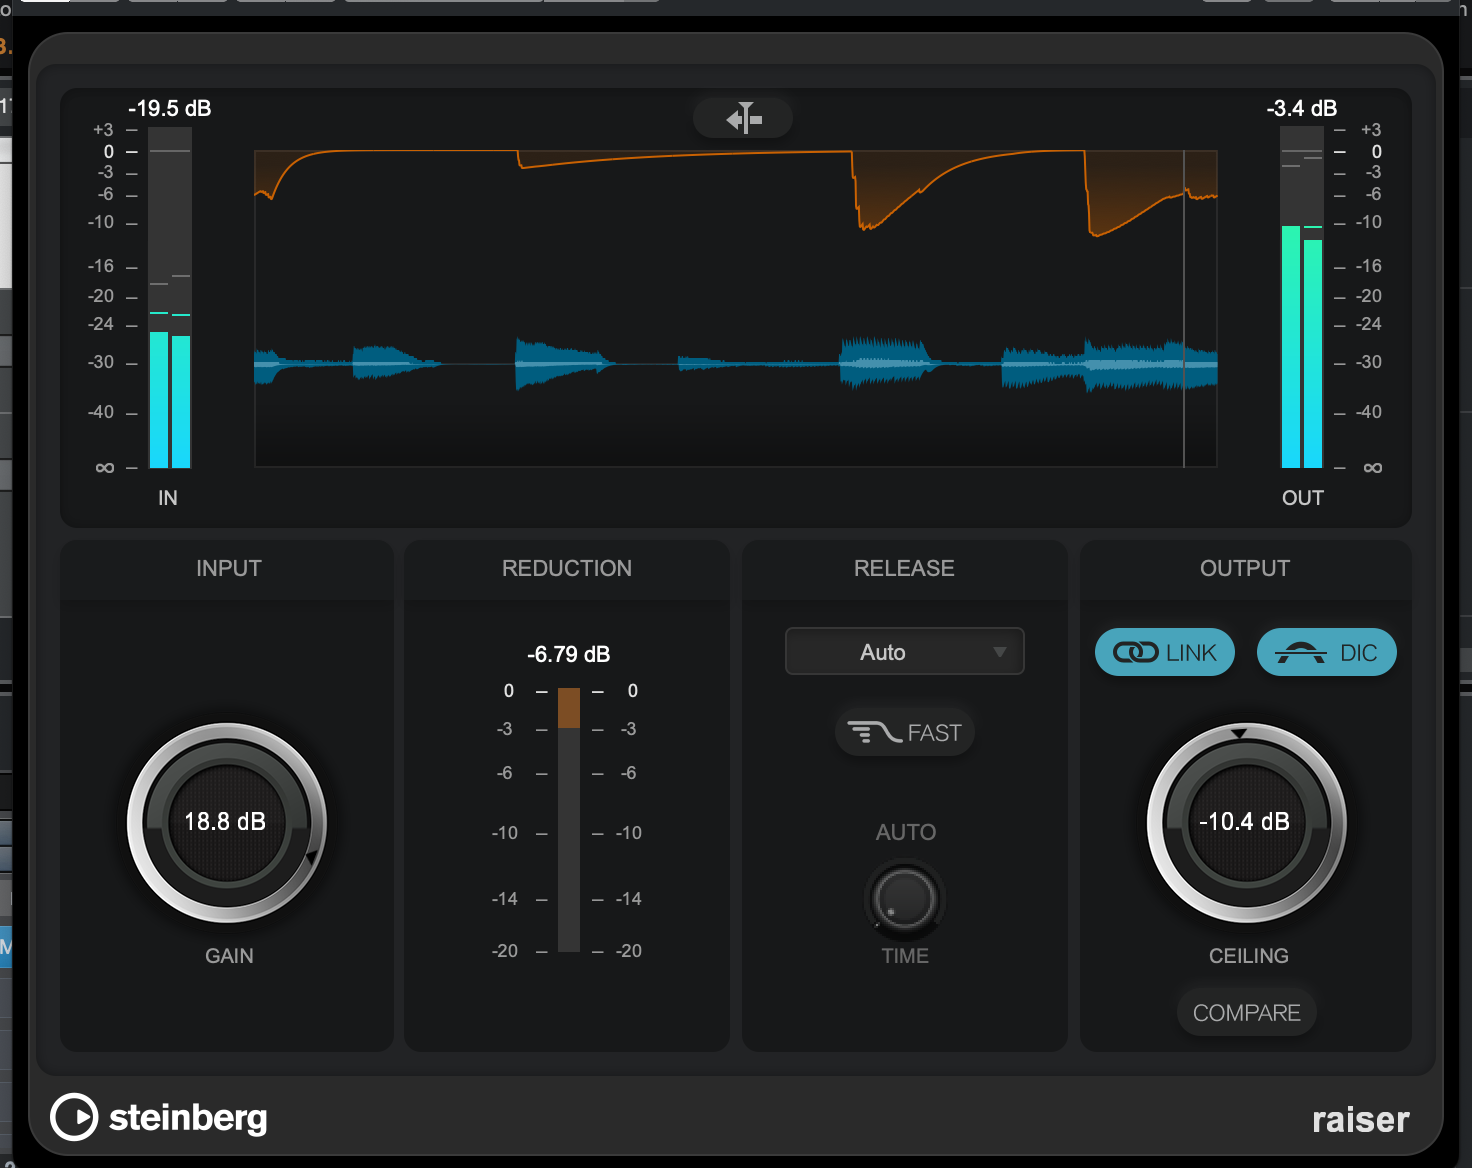Image resolution: width=1472 pixels, height=1168 pixels.
Task: Reset the output peak value -3.4 dB
Action: point(1302,108)
